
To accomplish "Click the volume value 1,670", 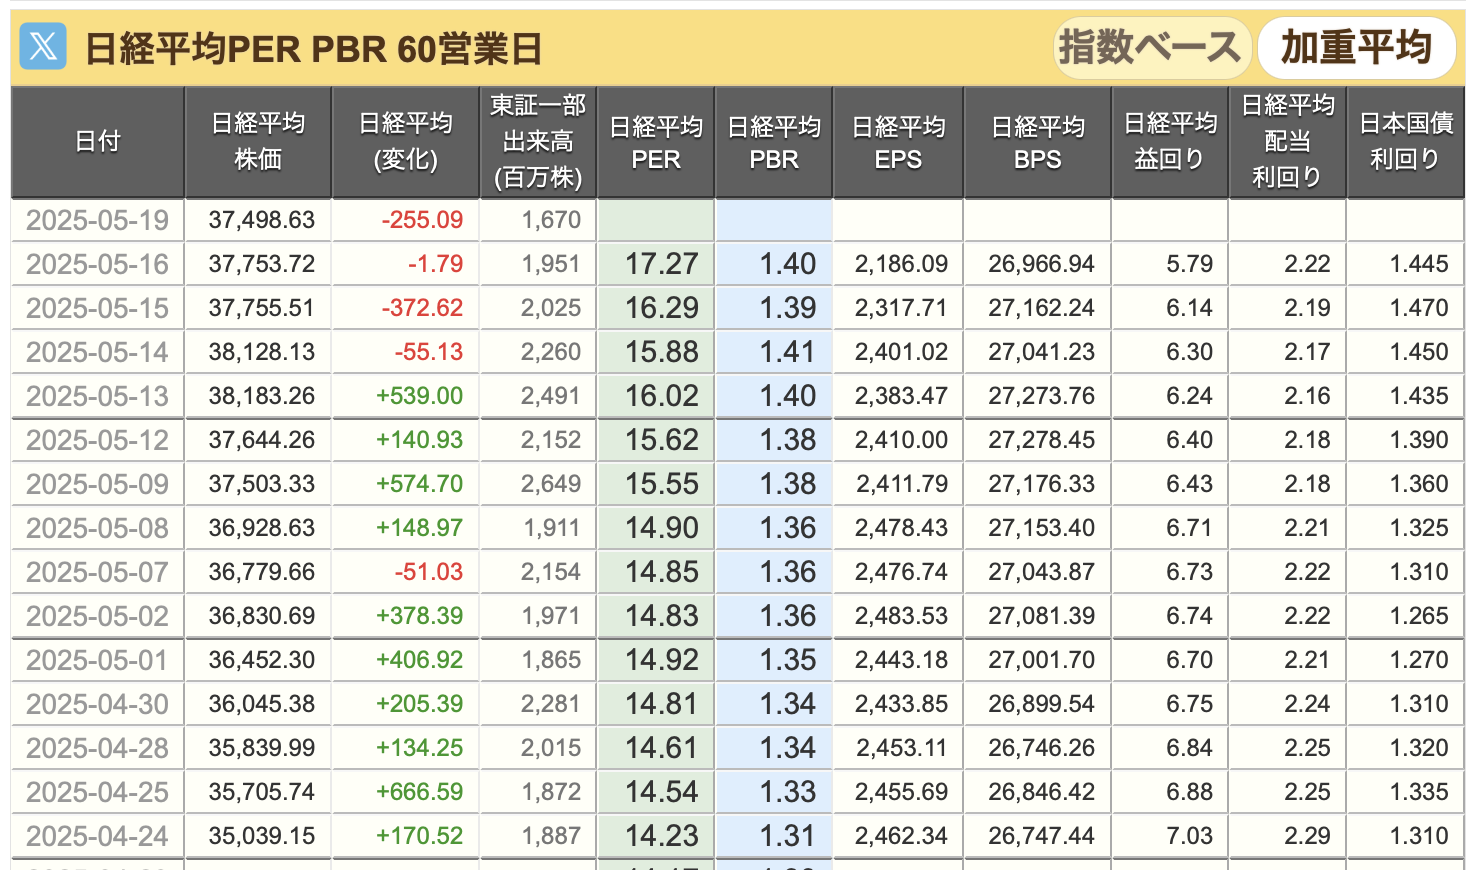I will (551, 220).
